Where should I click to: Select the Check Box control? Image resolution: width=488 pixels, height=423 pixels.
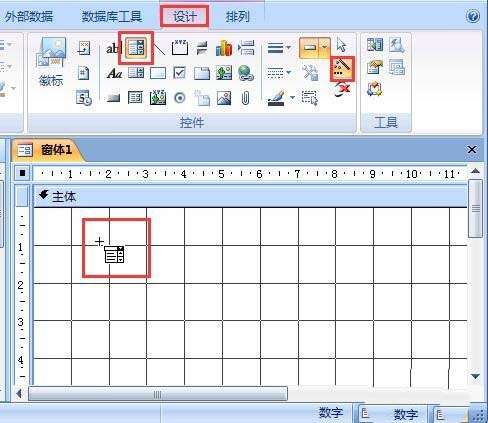coord(180,73)
